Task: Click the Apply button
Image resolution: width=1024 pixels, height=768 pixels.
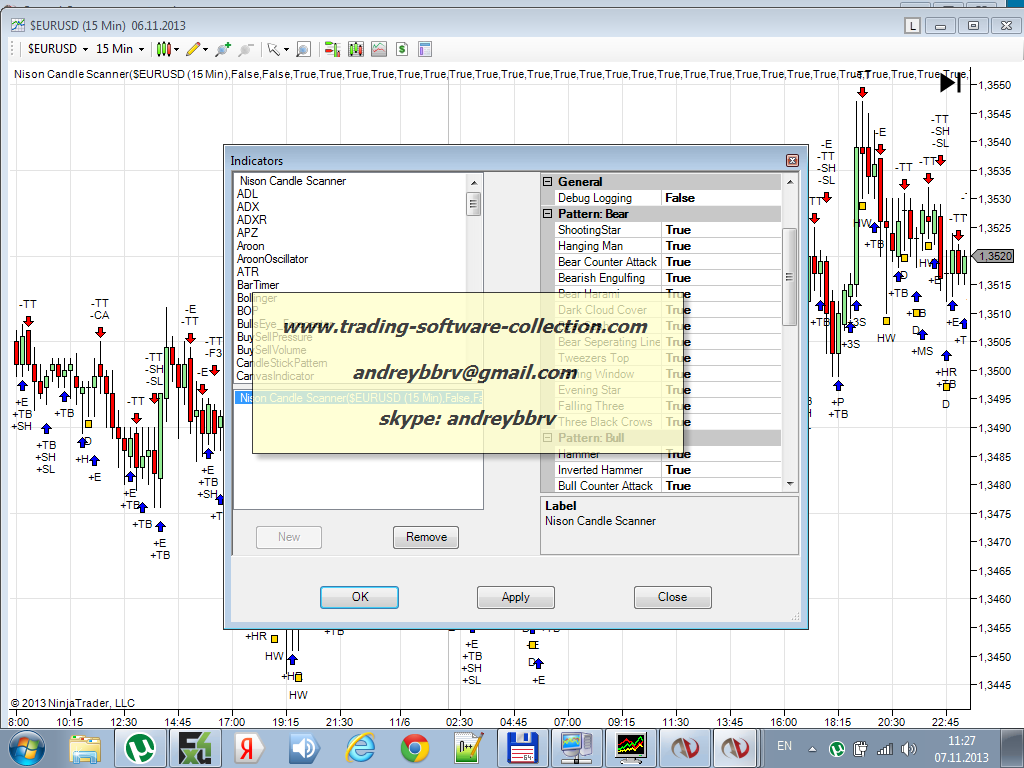Action: pyautogui.click(x=515, y=597)
